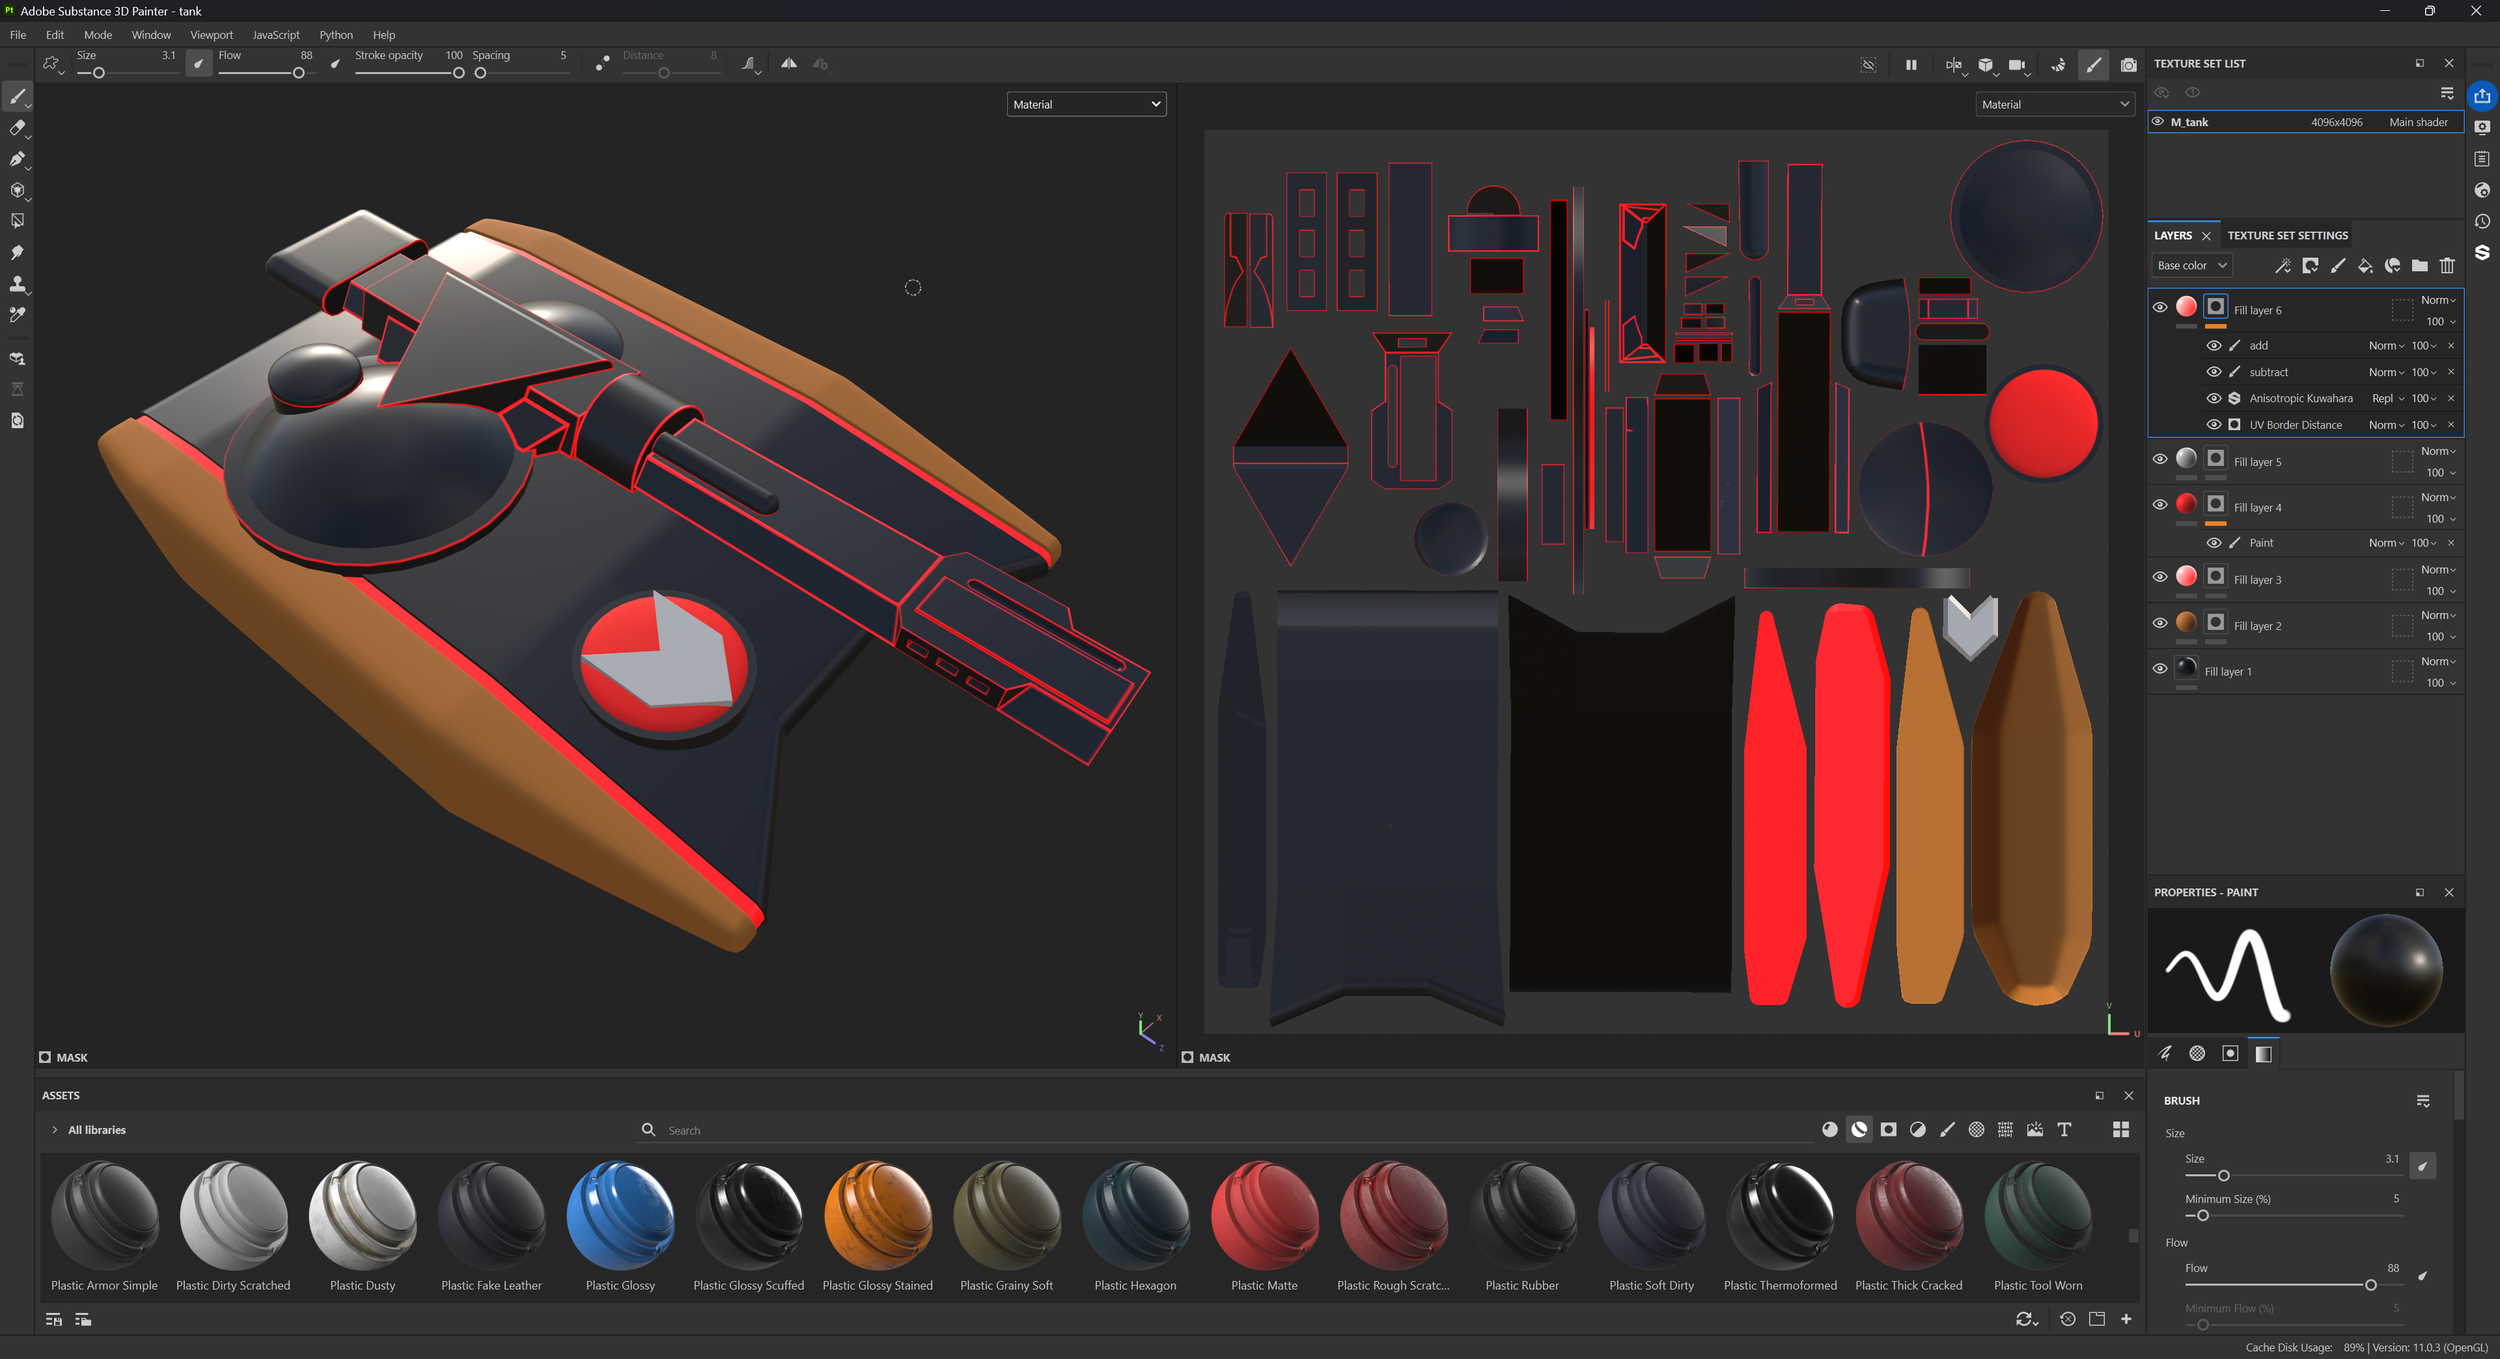The height and width of the screenshot is (1359, 2500).
Task: Select the Smudge tool
Action: (17, 253)
